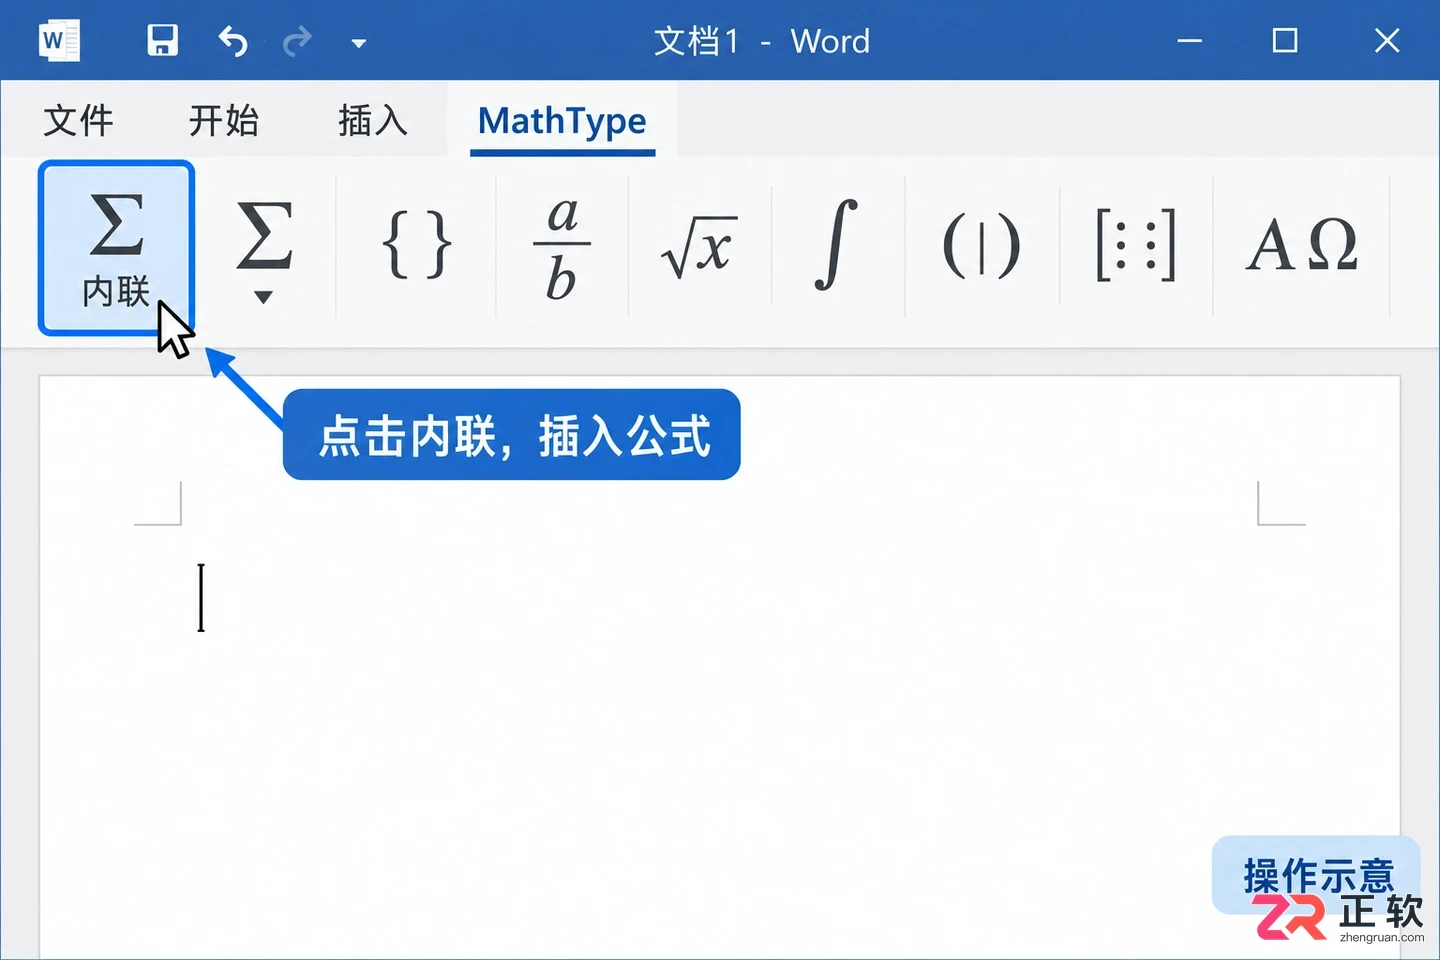Insert a fraction a over b

tap(562, 248)
